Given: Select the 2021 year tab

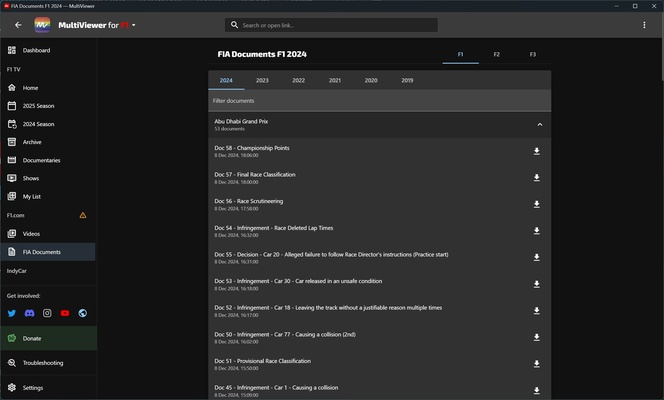Looking at the screenshot, I should [x=335, y=80].
